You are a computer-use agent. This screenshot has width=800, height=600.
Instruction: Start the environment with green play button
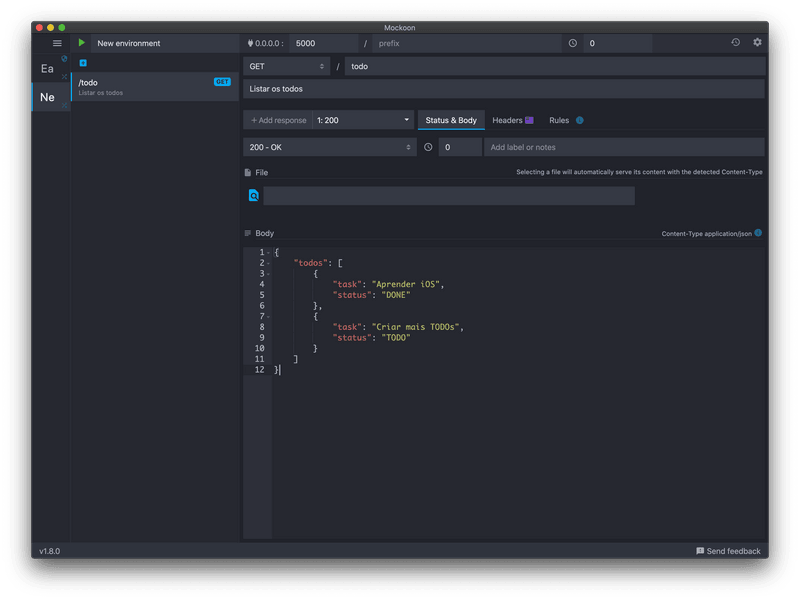(82, 43)
